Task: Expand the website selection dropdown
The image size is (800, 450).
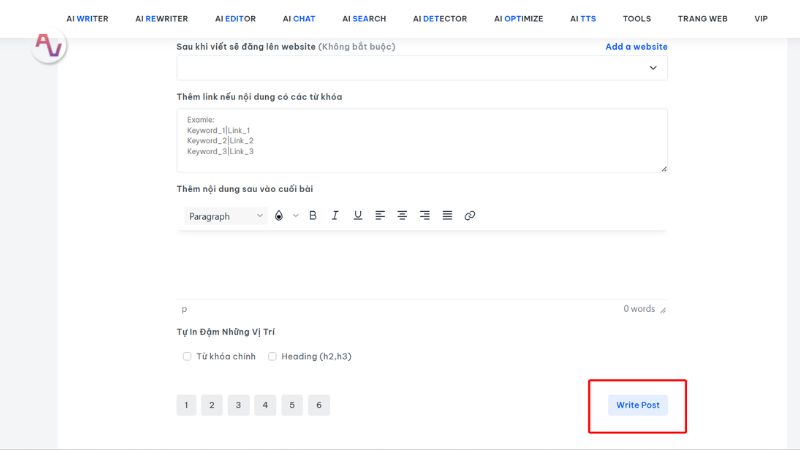Action: [x=422, y=68]
